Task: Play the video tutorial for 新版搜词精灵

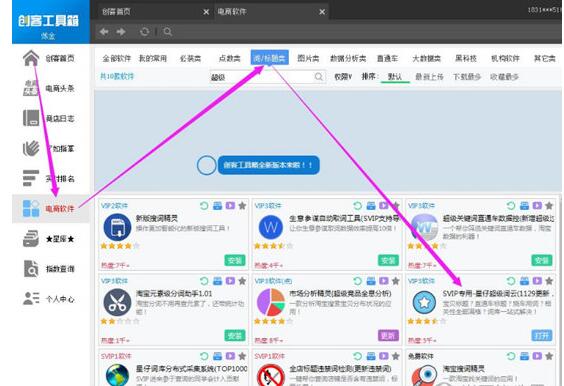Action: (230, 206)
